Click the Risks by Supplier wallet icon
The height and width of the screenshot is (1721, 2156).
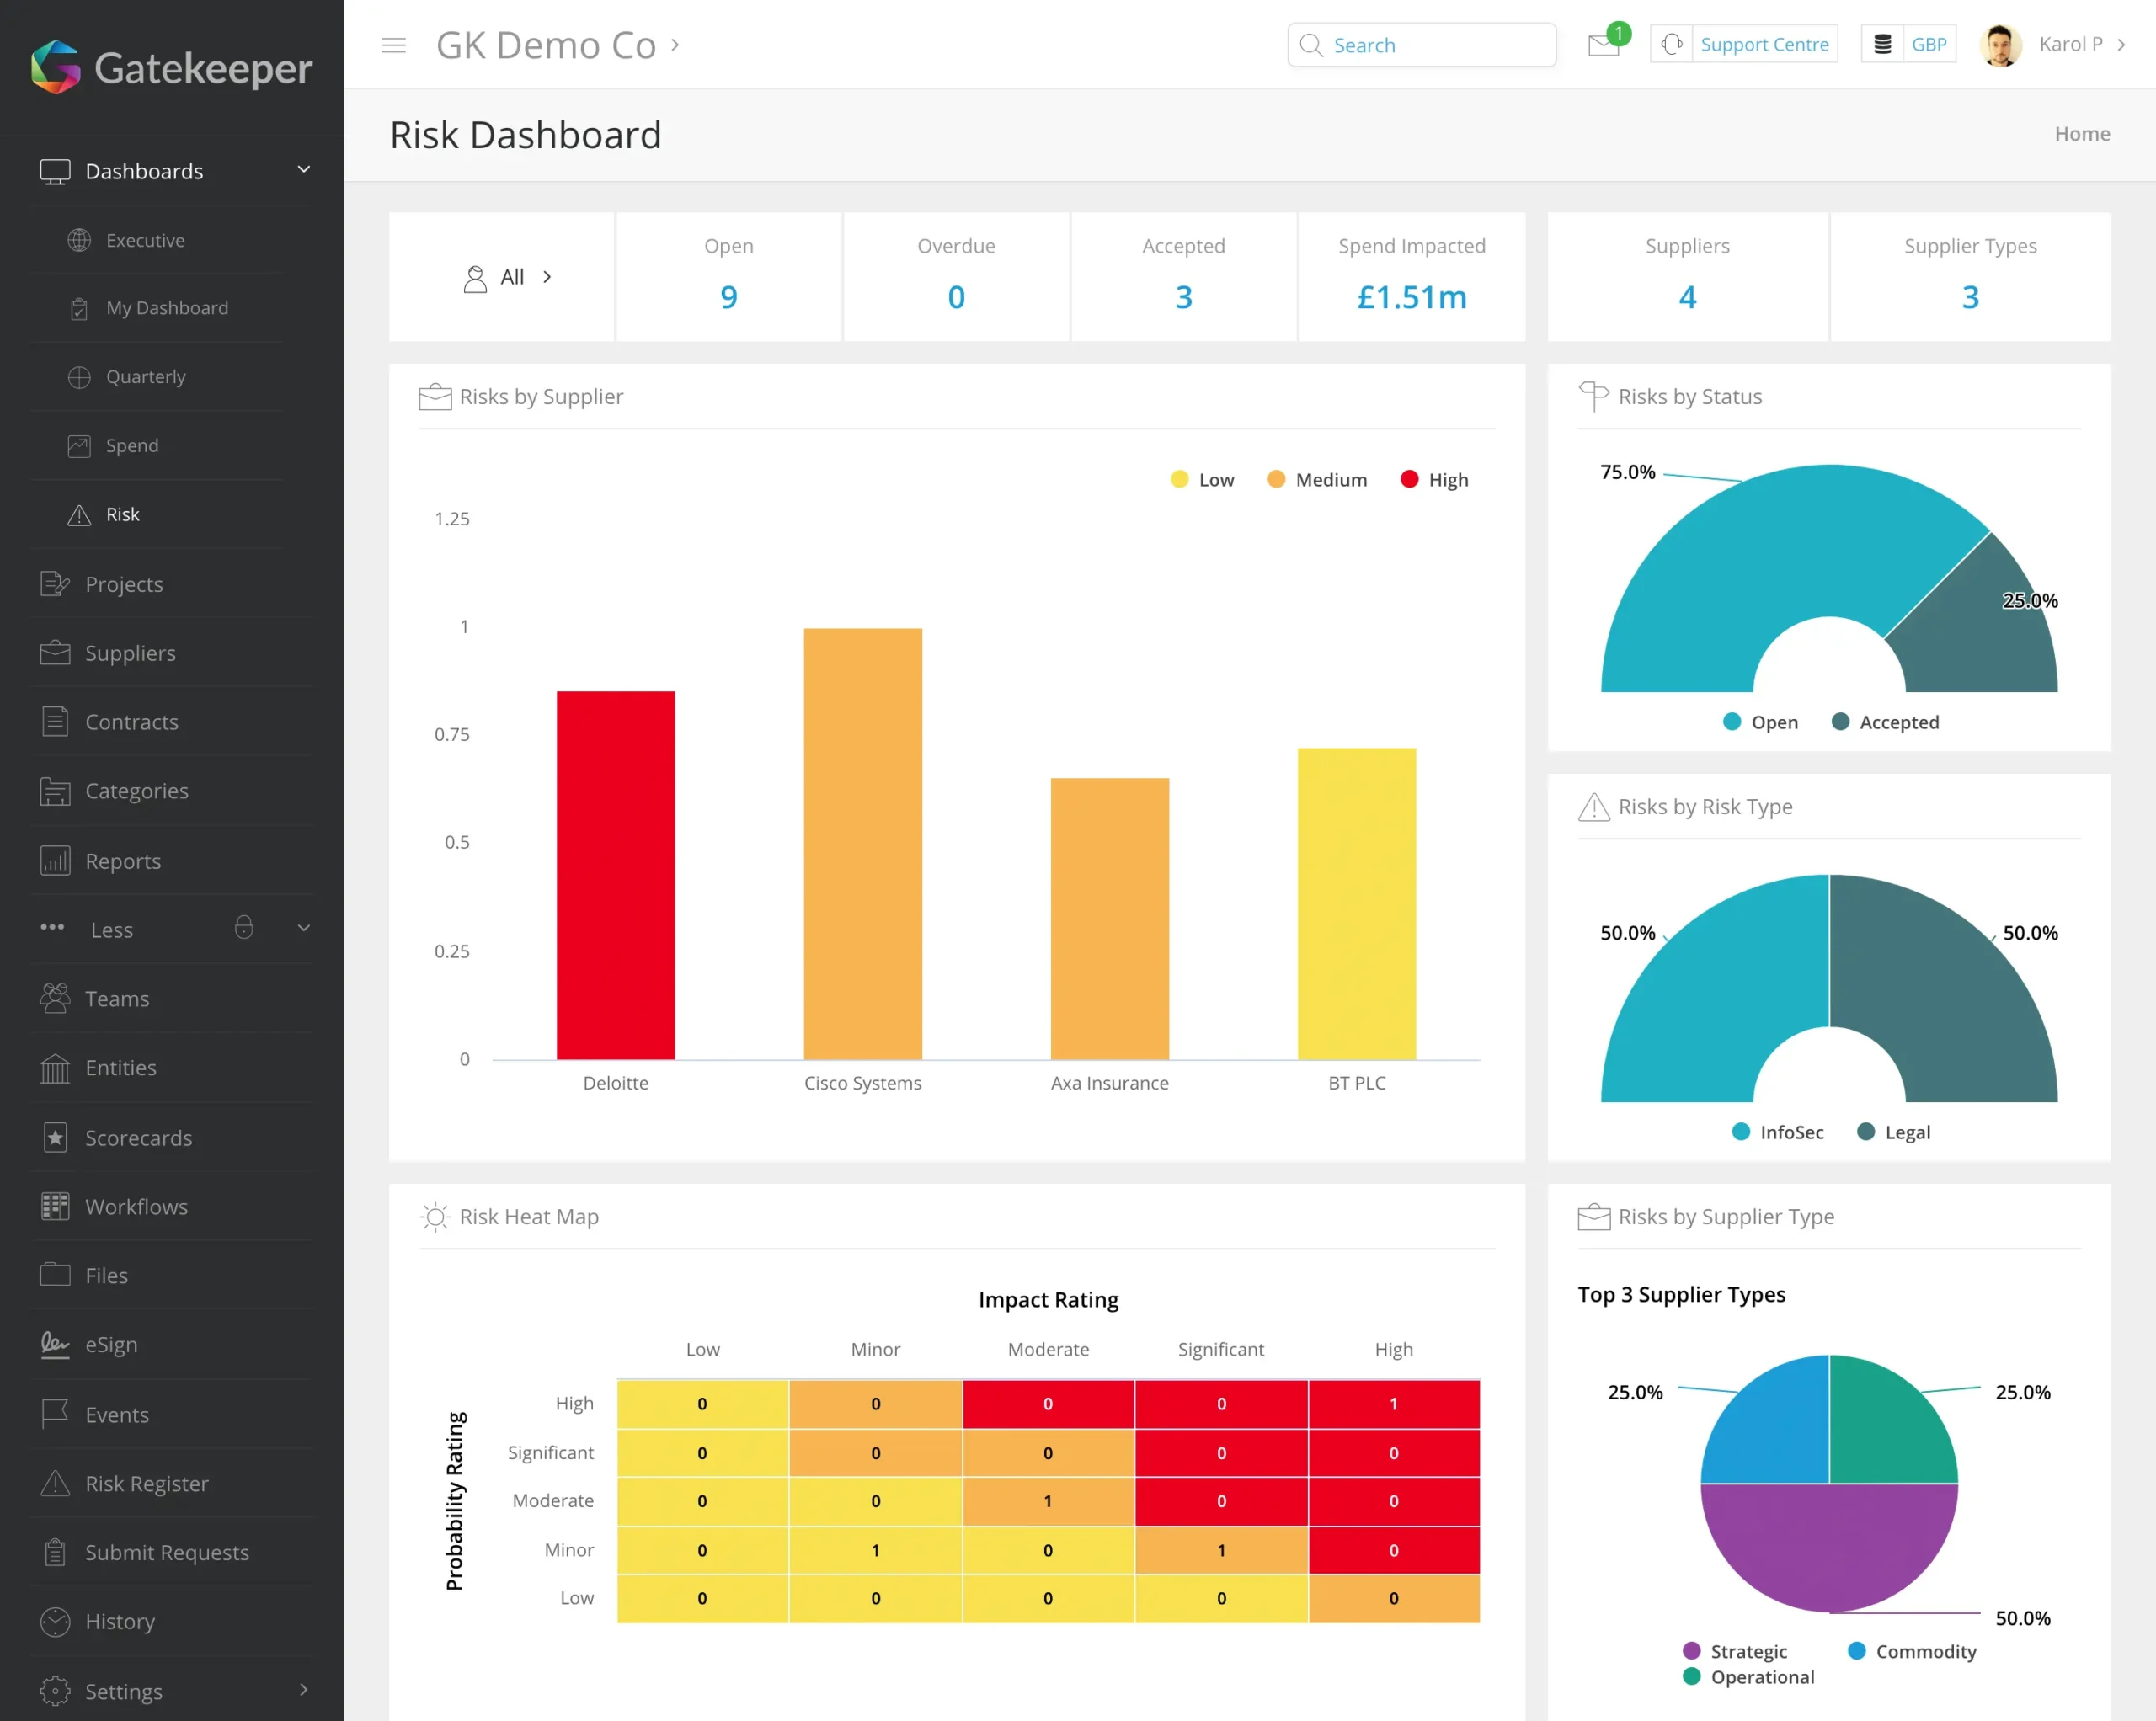[434, 397]
